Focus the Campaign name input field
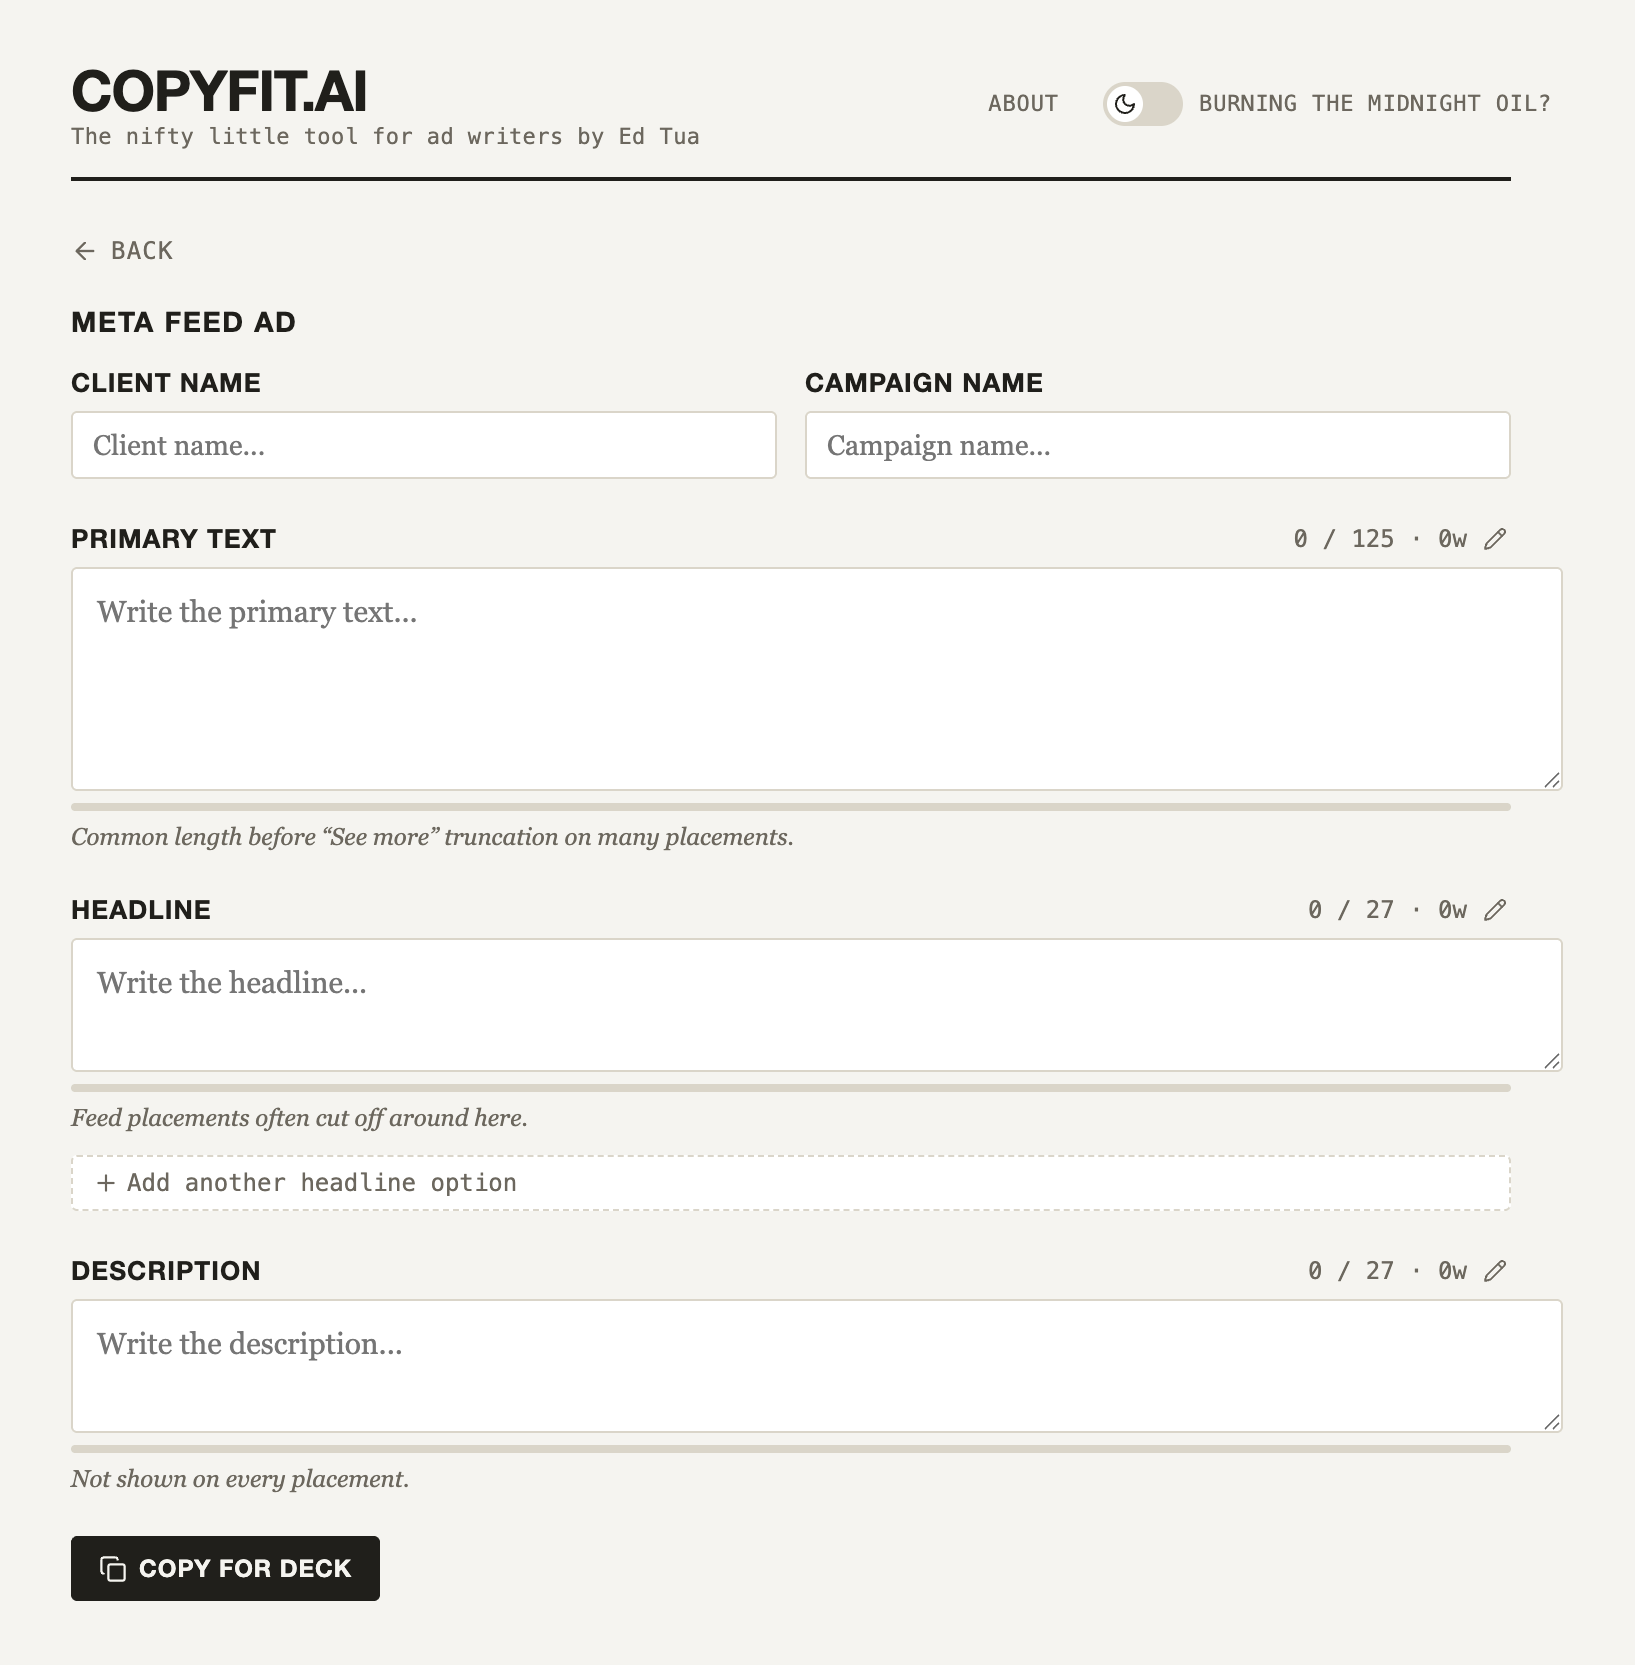The width and height of the screenshot is (1635, 1669). (x=1158, y=445)
